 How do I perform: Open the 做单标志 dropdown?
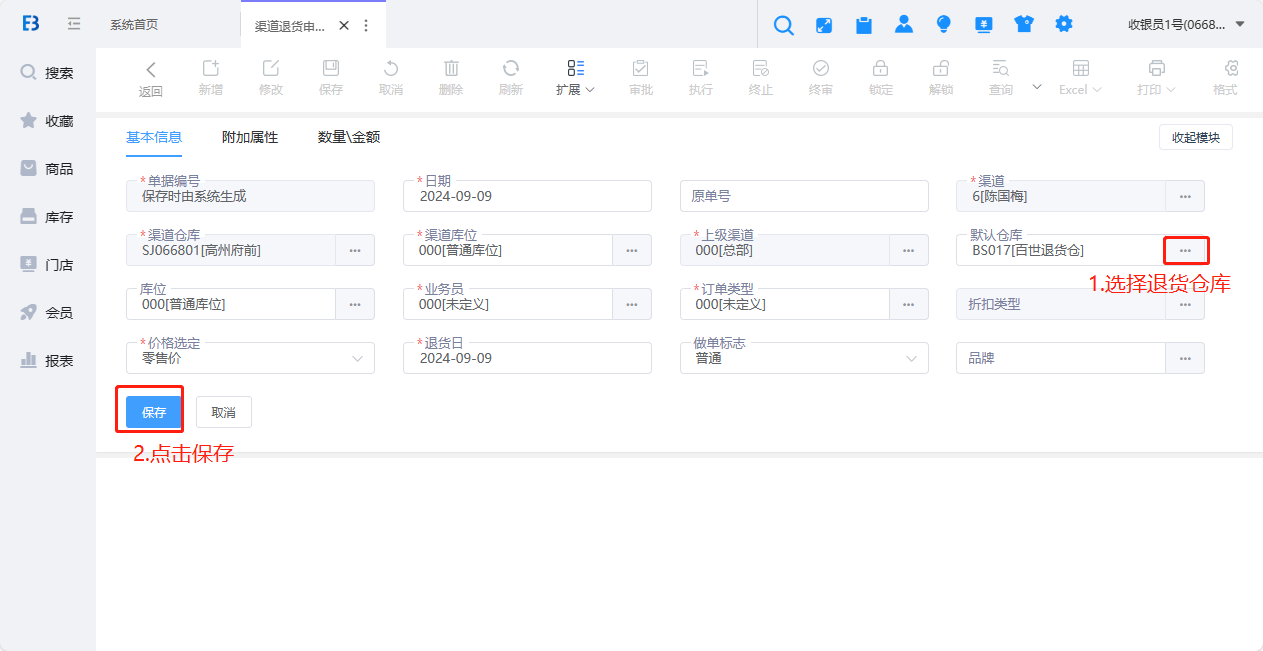(804, 358)
